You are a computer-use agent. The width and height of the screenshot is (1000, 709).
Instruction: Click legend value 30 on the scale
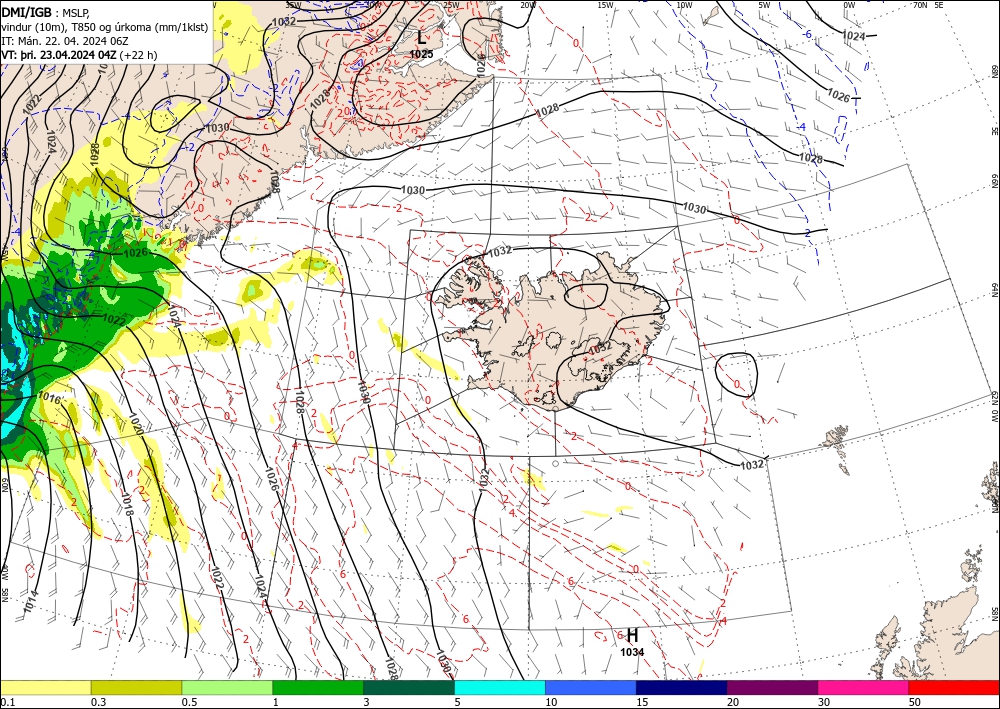click(x=824, y=702)
